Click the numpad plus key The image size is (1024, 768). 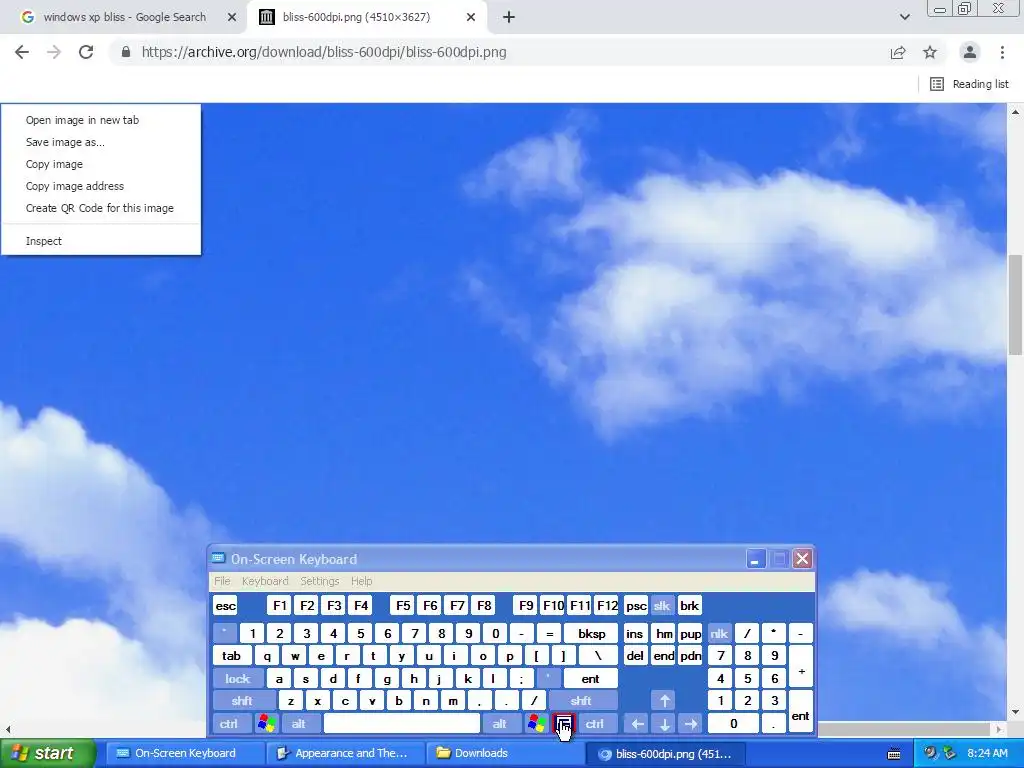pos(801,667)
